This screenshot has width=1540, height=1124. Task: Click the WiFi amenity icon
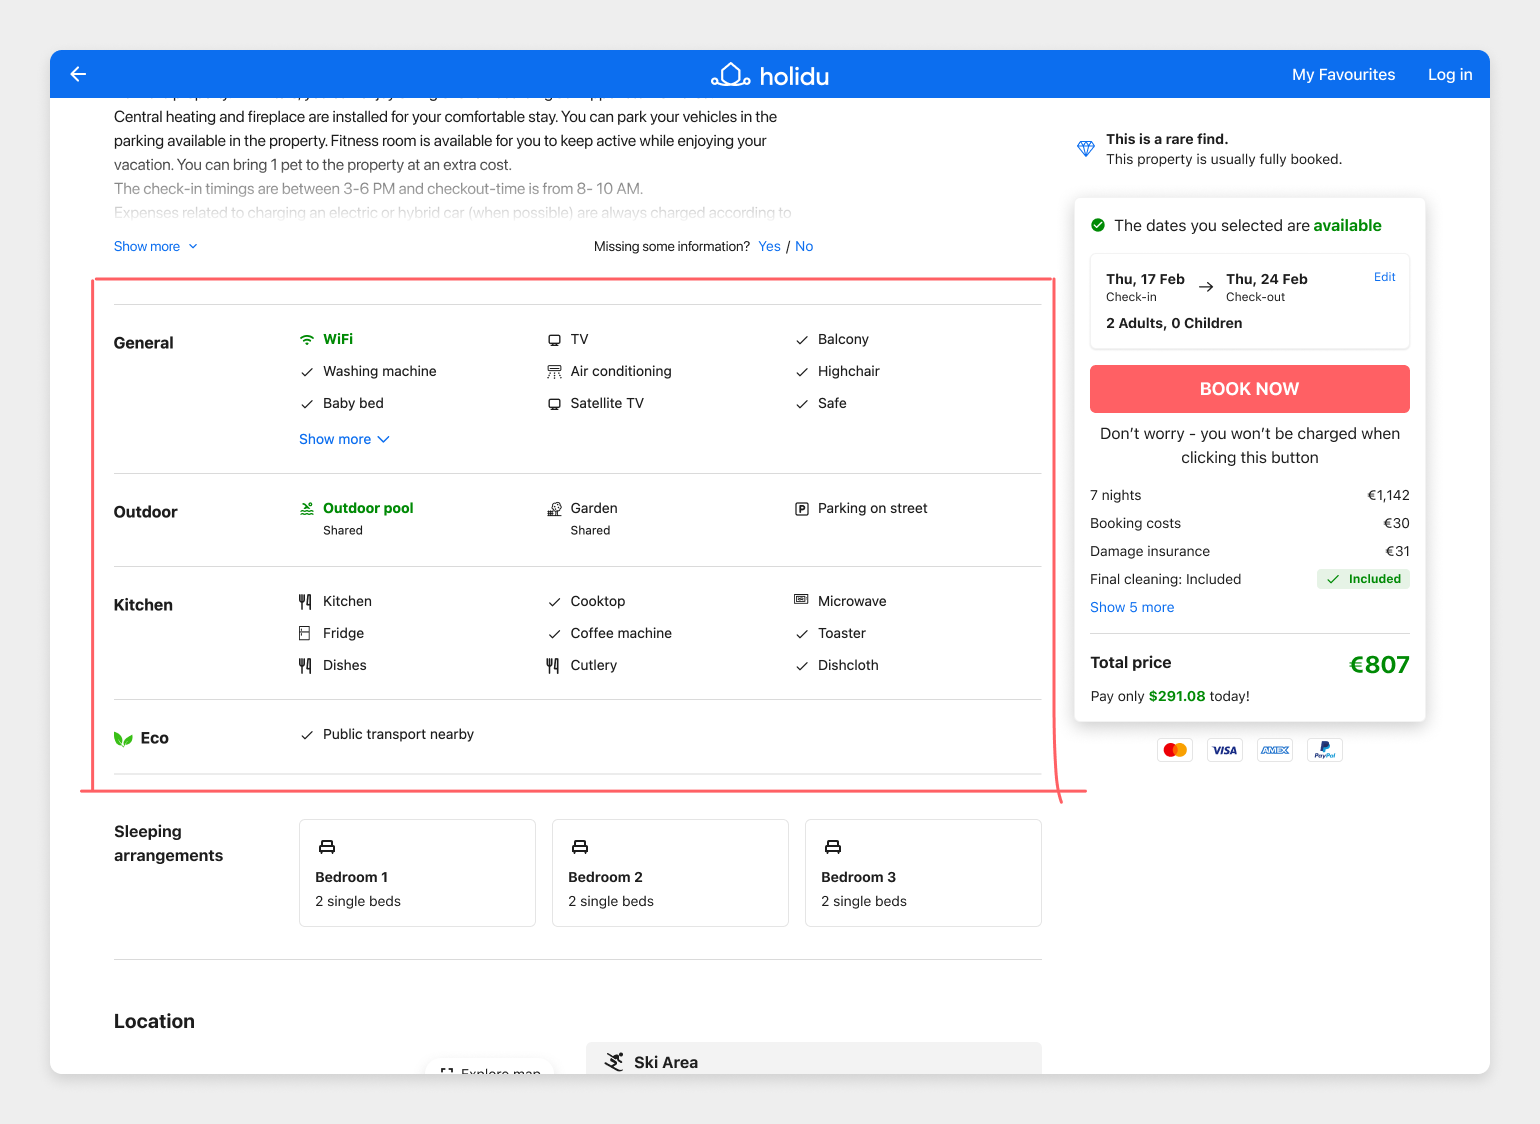pyautogui.click(x=307, y=340)
